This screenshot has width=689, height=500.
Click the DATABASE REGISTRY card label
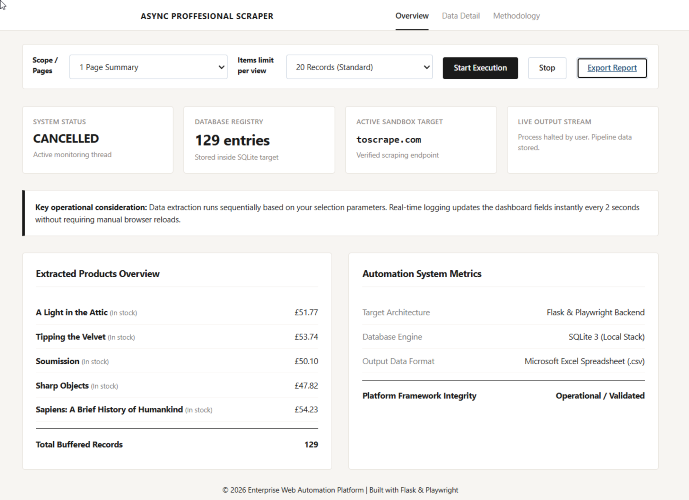tap(229, 122)
